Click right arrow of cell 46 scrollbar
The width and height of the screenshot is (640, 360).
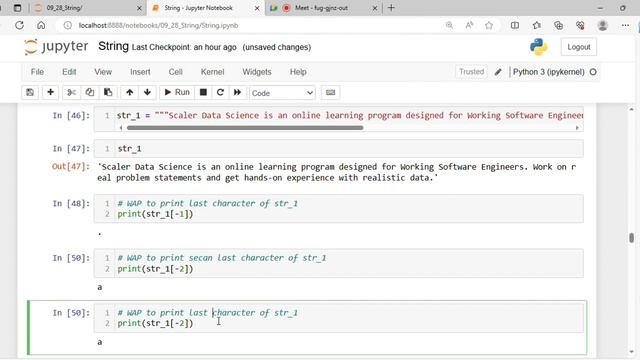pyautogui.click(x=577, y=128)
